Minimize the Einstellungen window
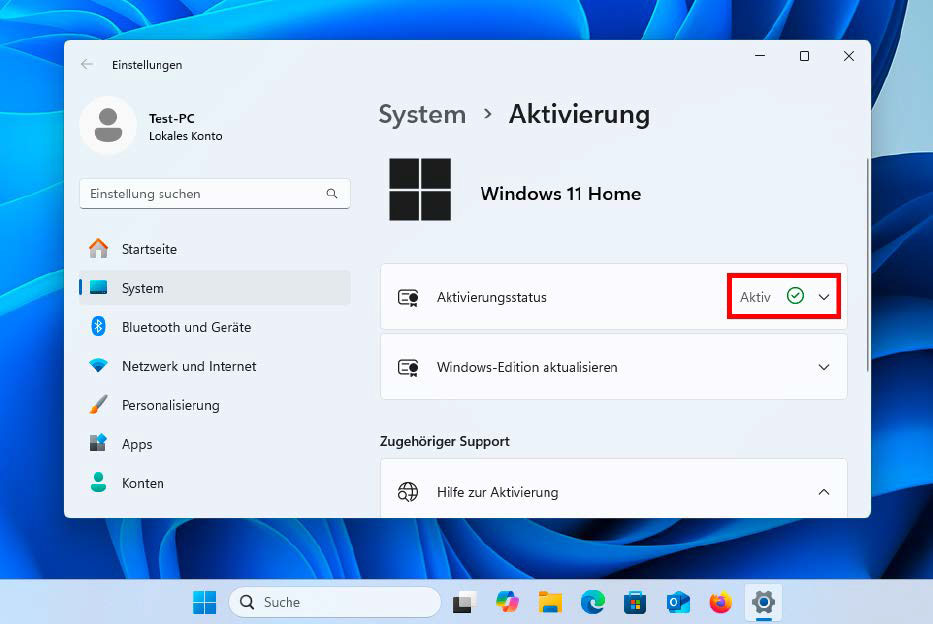Image resolution: width=933 pixels, height=624 pixels. [x=760, y=56]
